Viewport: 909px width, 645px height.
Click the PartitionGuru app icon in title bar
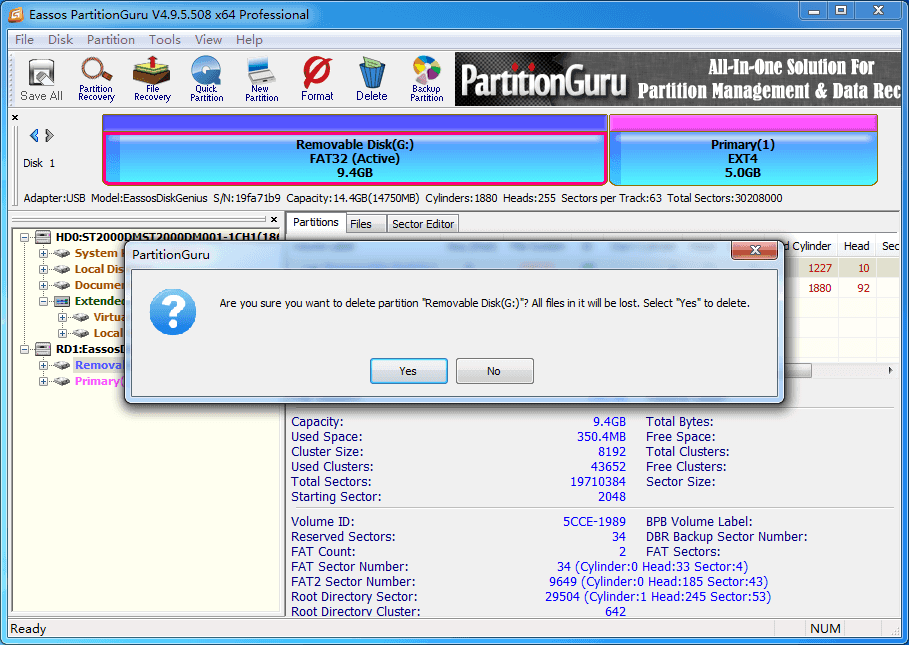16,14
